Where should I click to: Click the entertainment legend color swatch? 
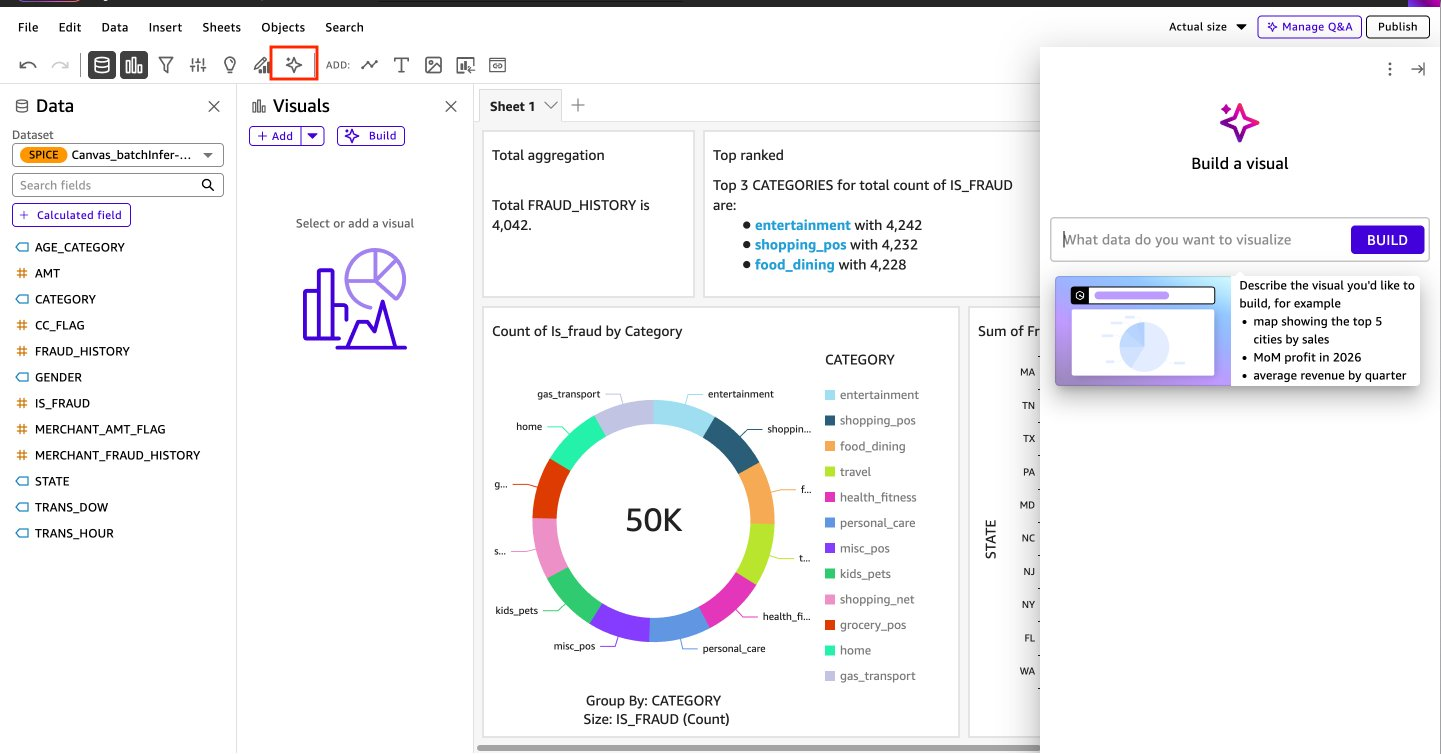point(830,395)
